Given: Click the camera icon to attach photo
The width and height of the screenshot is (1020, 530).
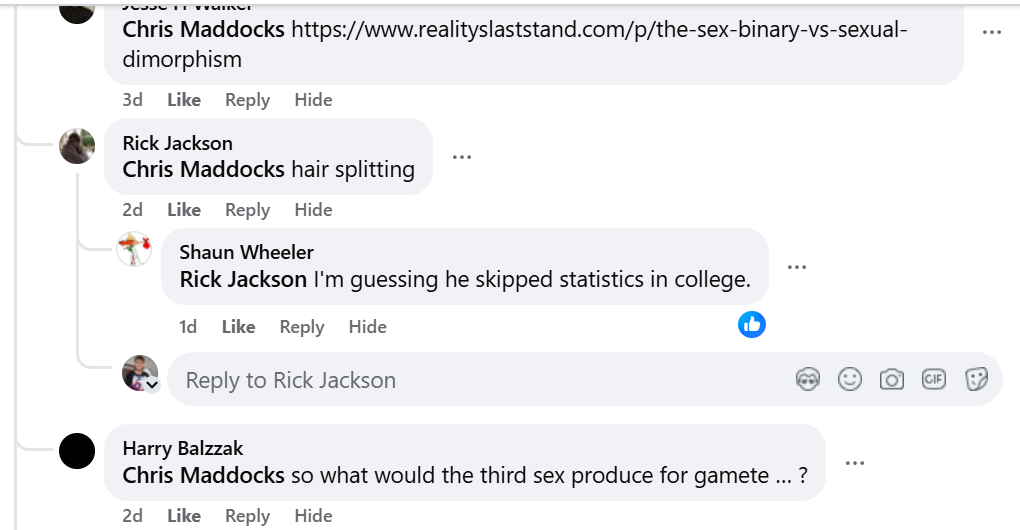Looking at the screenshot, I should [892, 379].
